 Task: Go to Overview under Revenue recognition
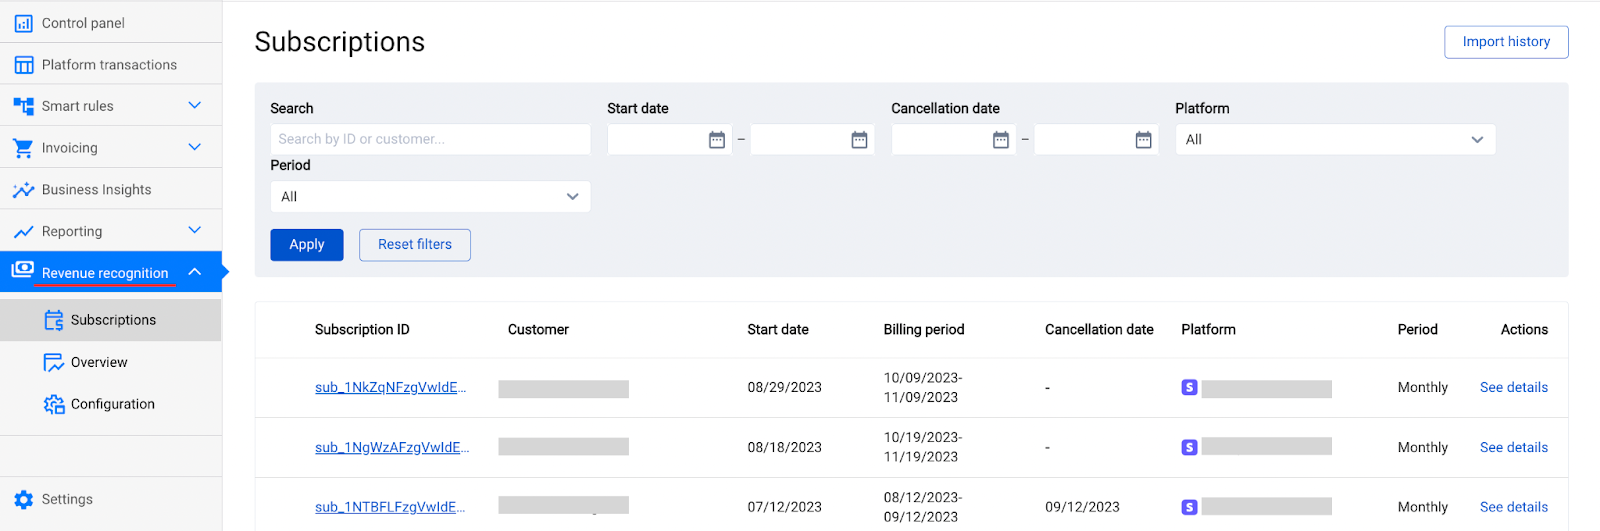pos(99,362)
